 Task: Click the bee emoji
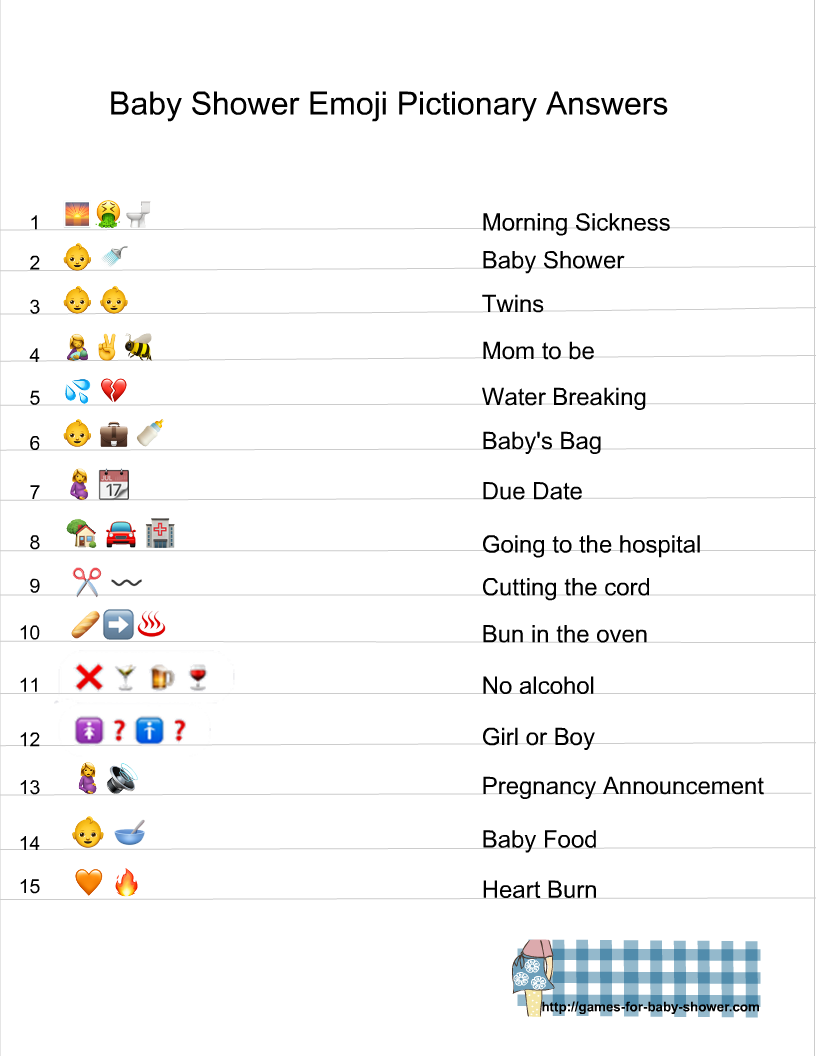pos(138,348)
